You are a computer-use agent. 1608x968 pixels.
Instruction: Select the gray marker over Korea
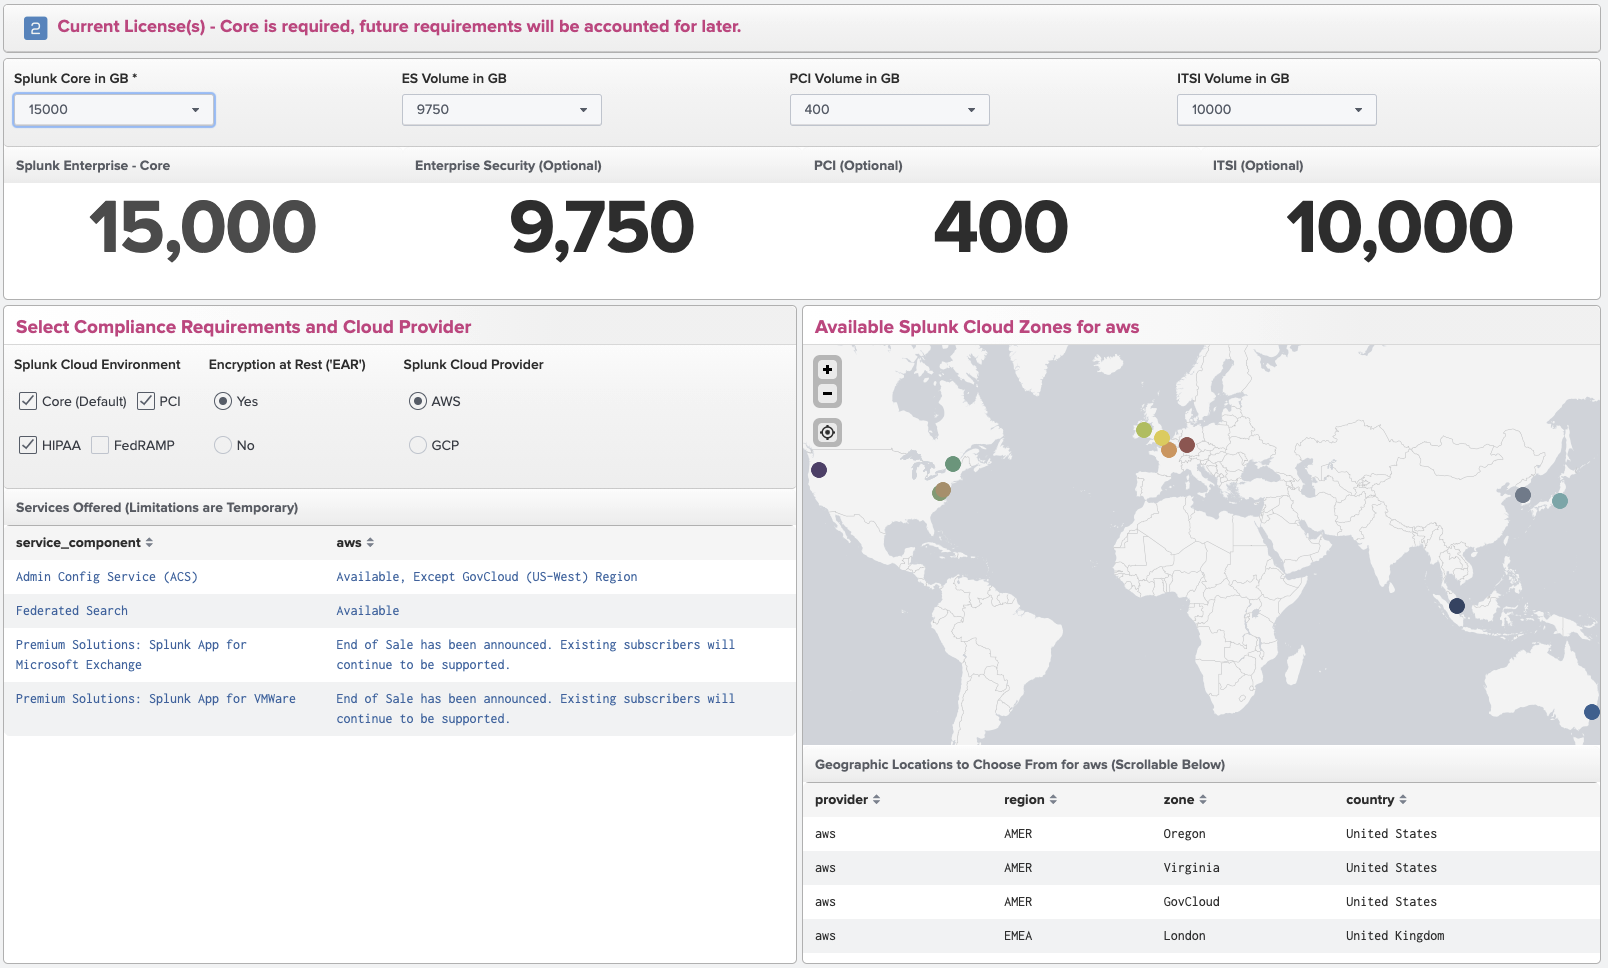[1523, 495]
